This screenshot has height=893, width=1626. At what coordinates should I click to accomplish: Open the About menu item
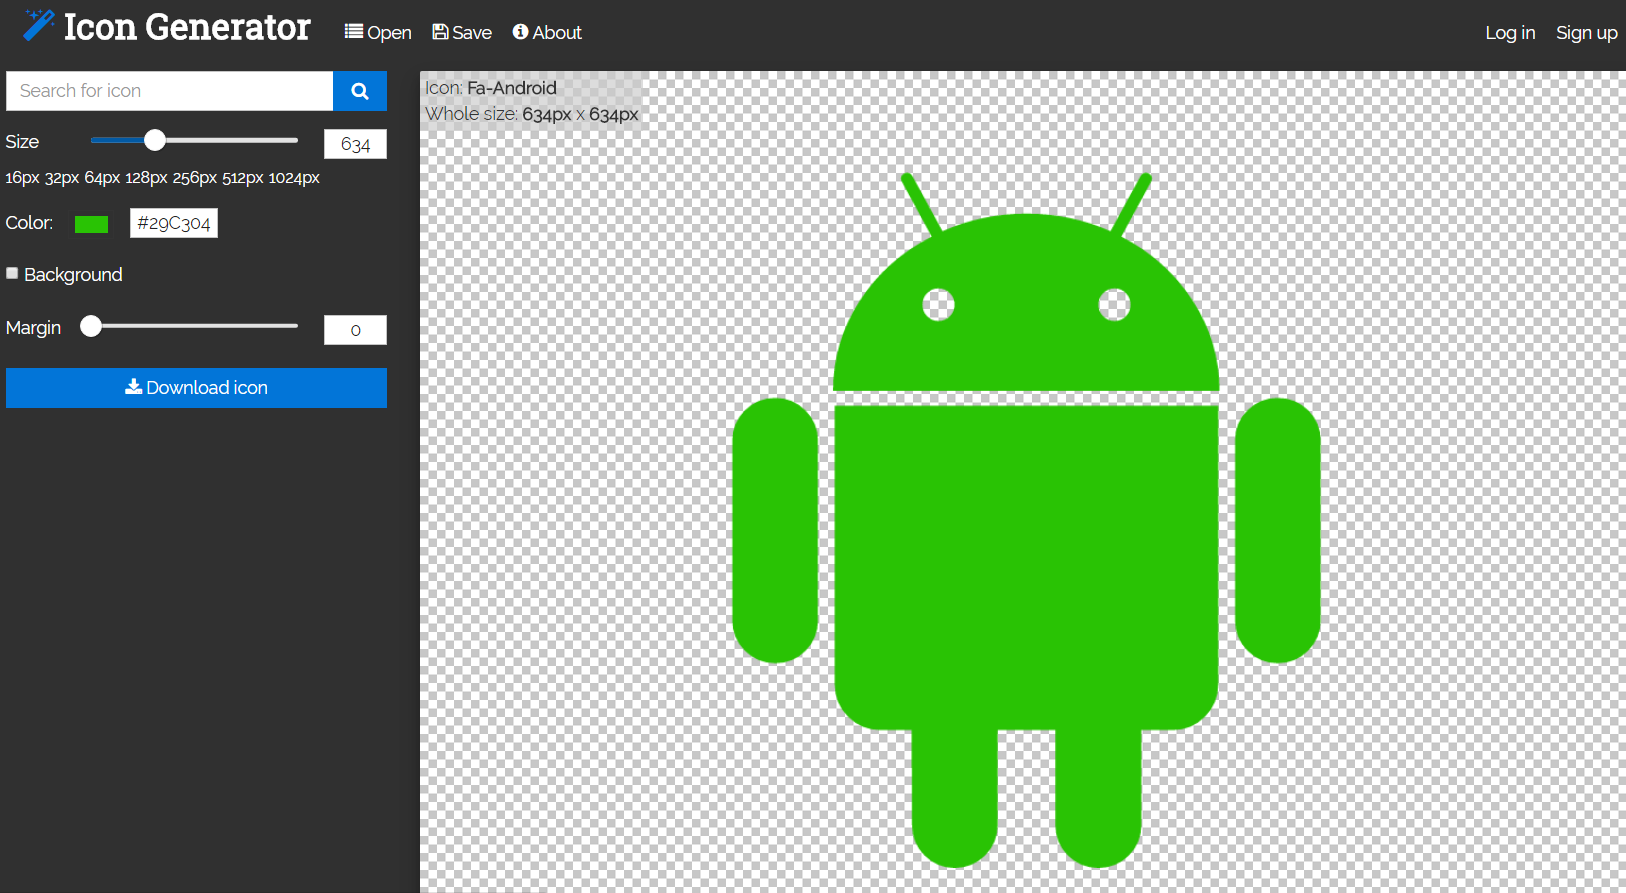point(547,32)
